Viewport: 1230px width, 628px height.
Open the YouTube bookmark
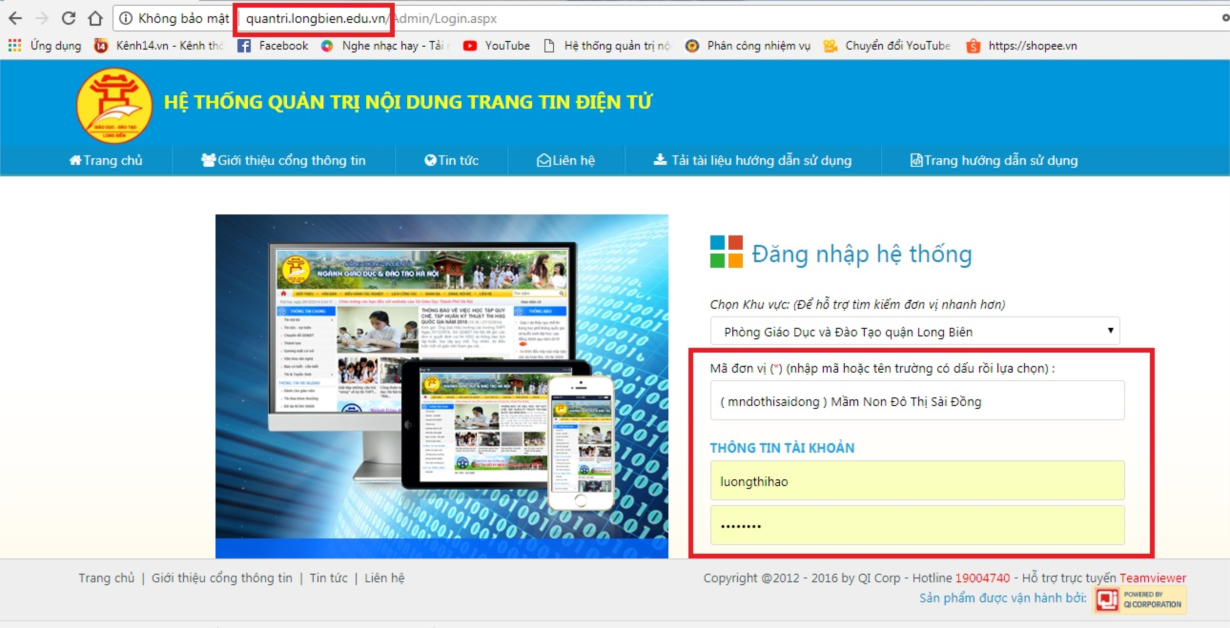497,46
